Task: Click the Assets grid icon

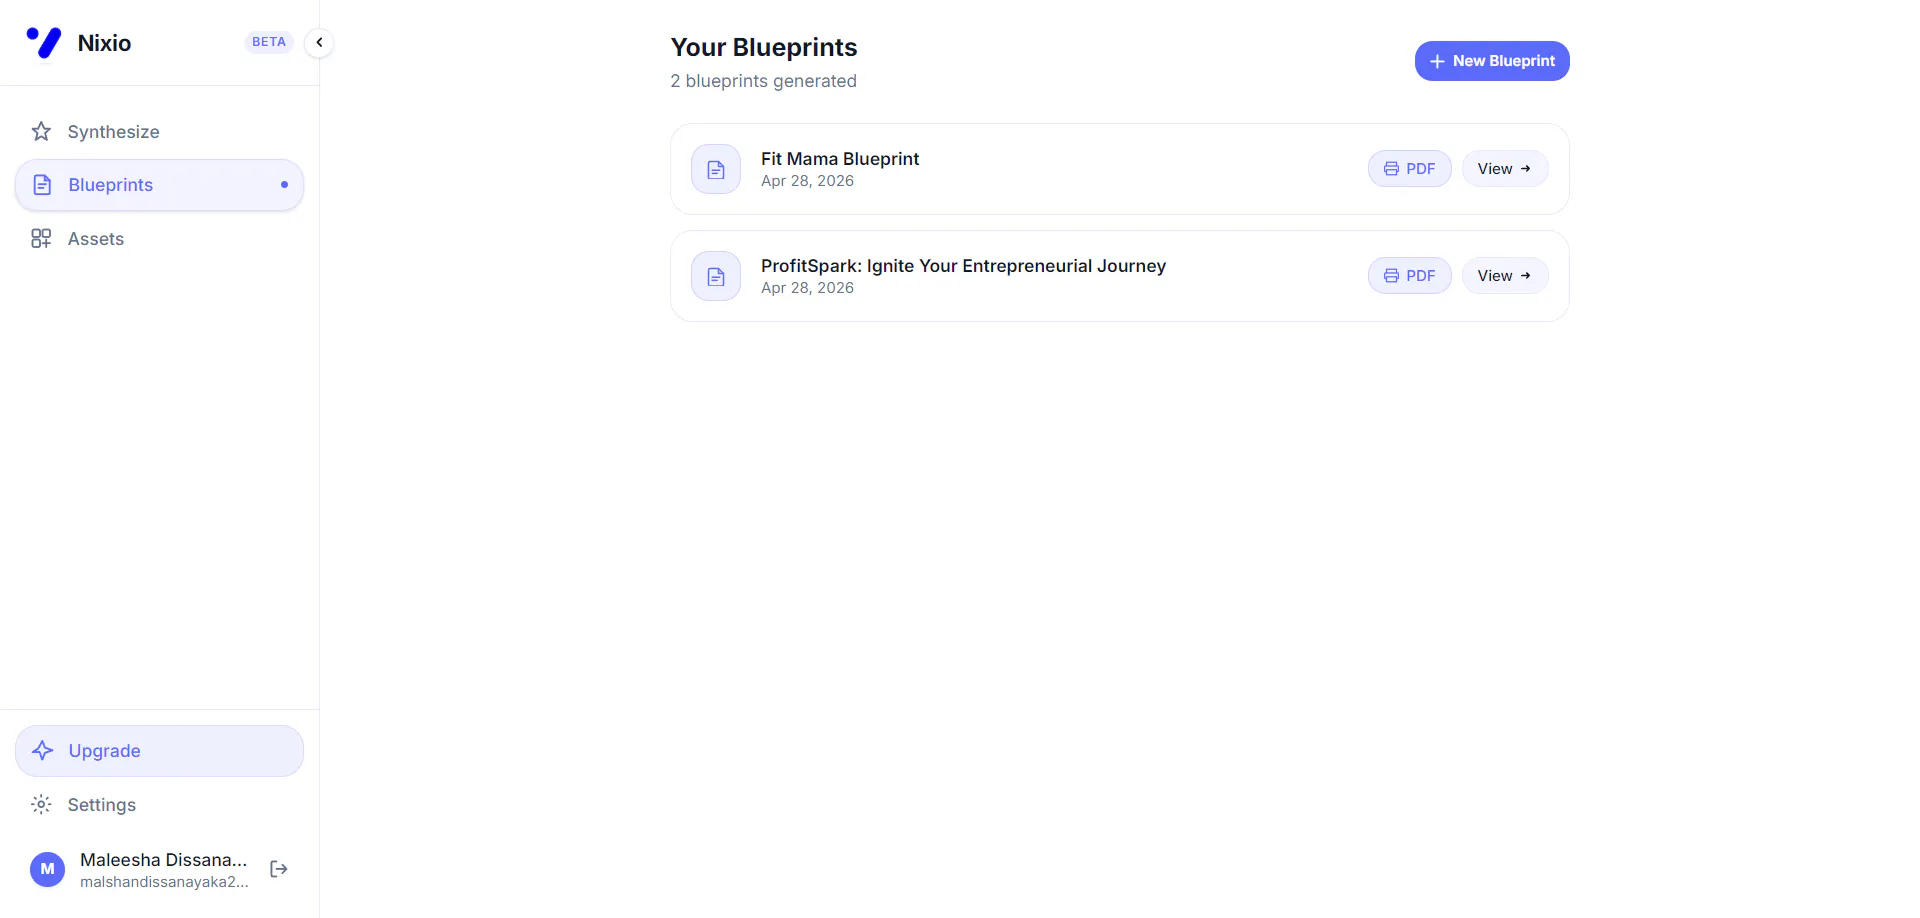Action: coord(41,239)
